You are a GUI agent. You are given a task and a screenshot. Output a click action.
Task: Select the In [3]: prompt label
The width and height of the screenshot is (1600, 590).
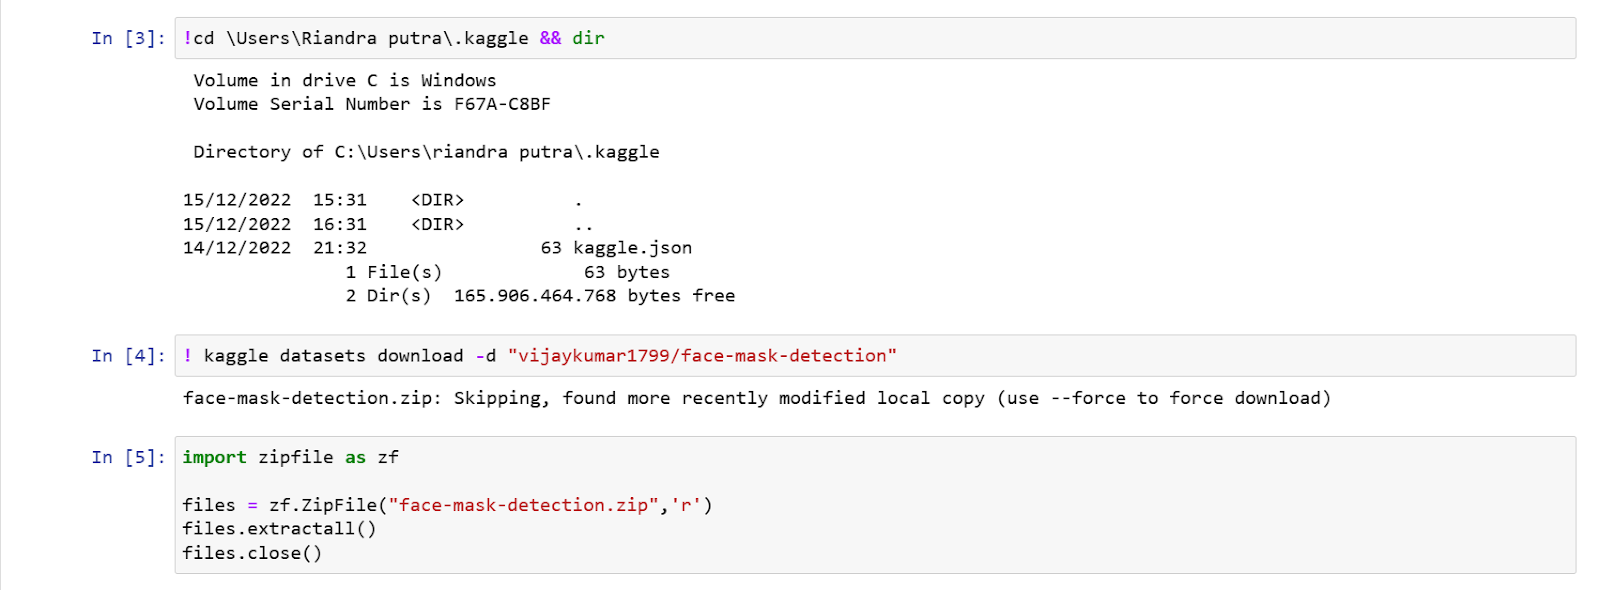pyautogui.click(x=128, y=38)
